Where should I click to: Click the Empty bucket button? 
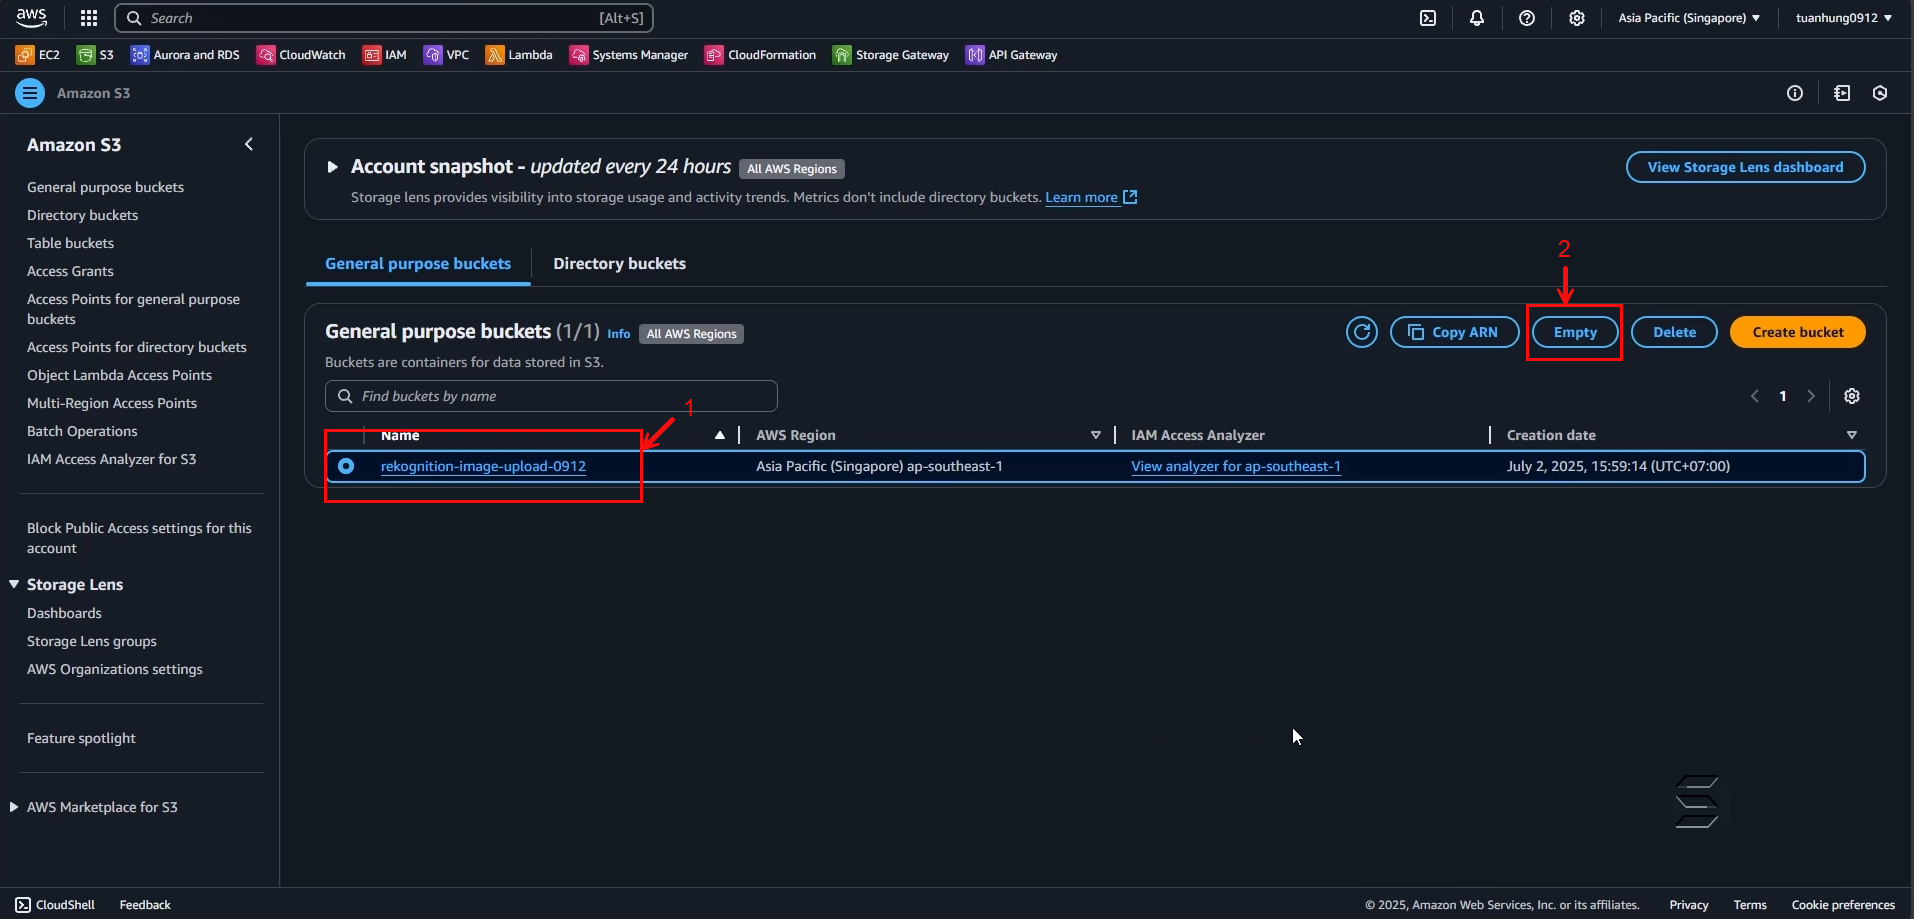point(1575,332)
